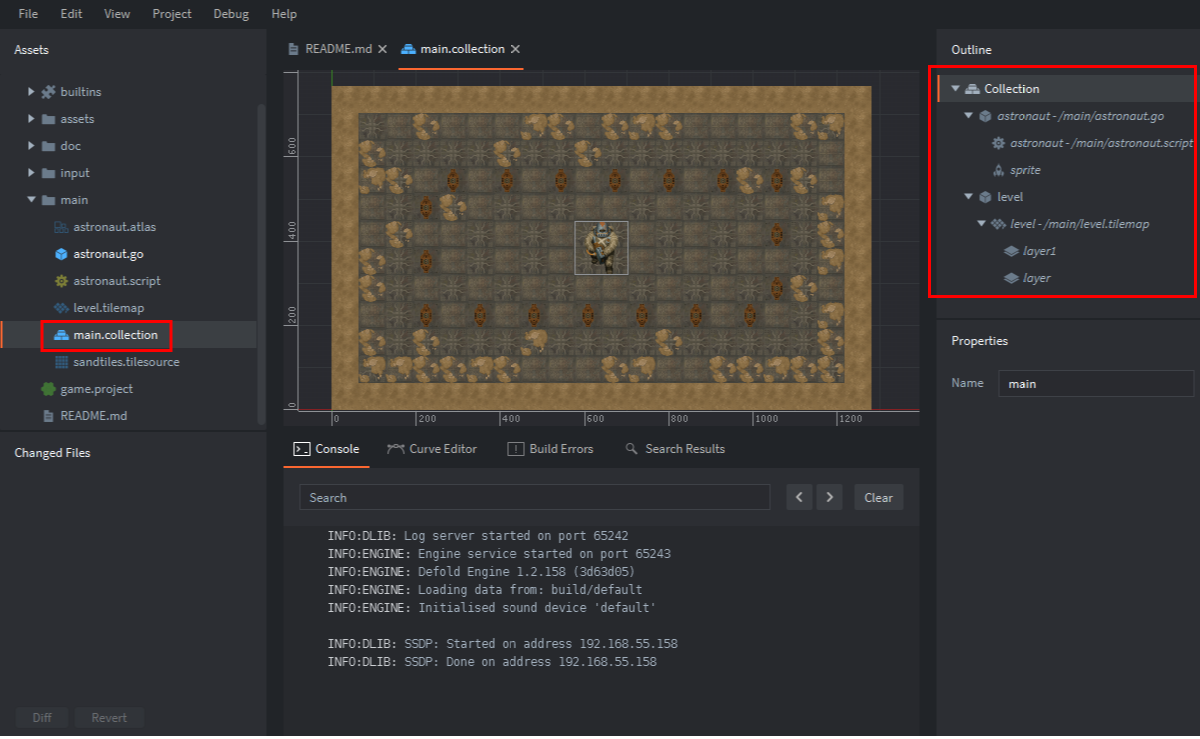Expand the assets folder arrow
1200x739 pixels.
[32, 119]
